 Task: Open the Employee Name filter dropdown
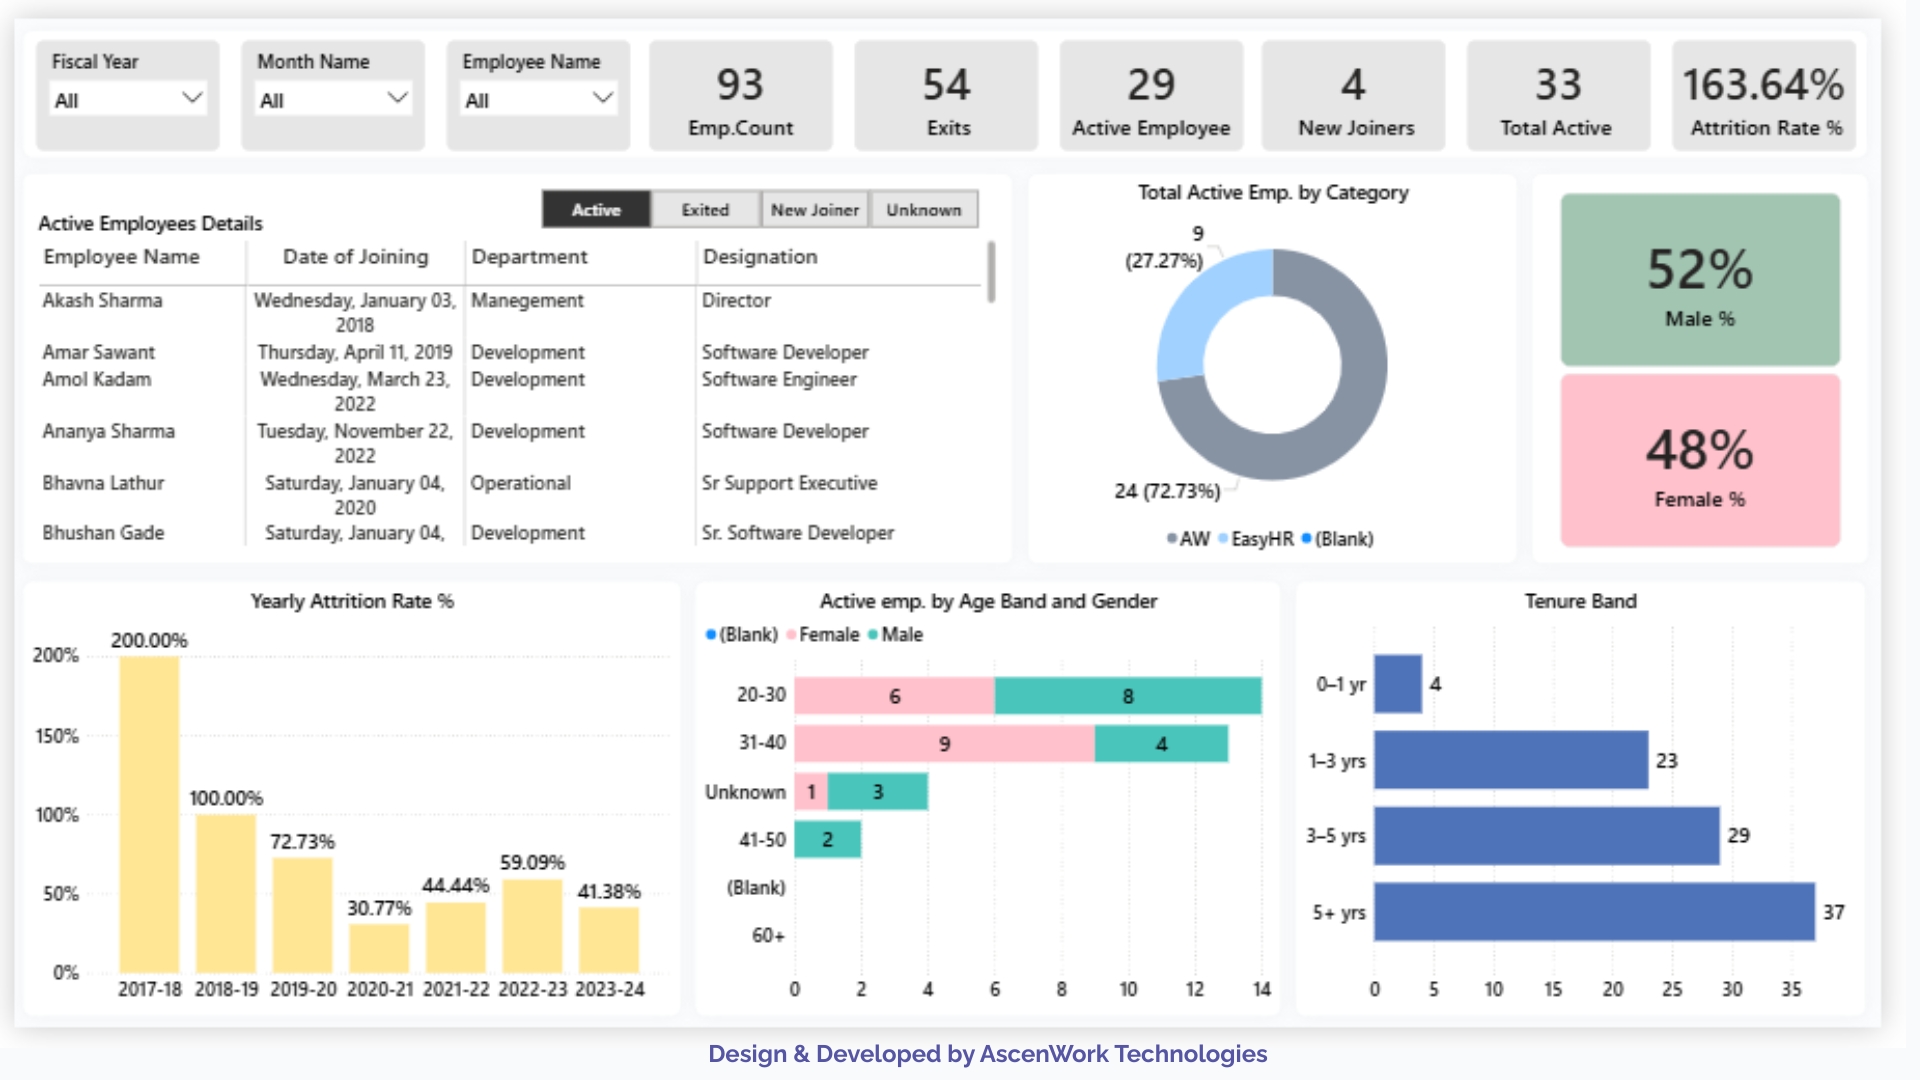(538, 99)
